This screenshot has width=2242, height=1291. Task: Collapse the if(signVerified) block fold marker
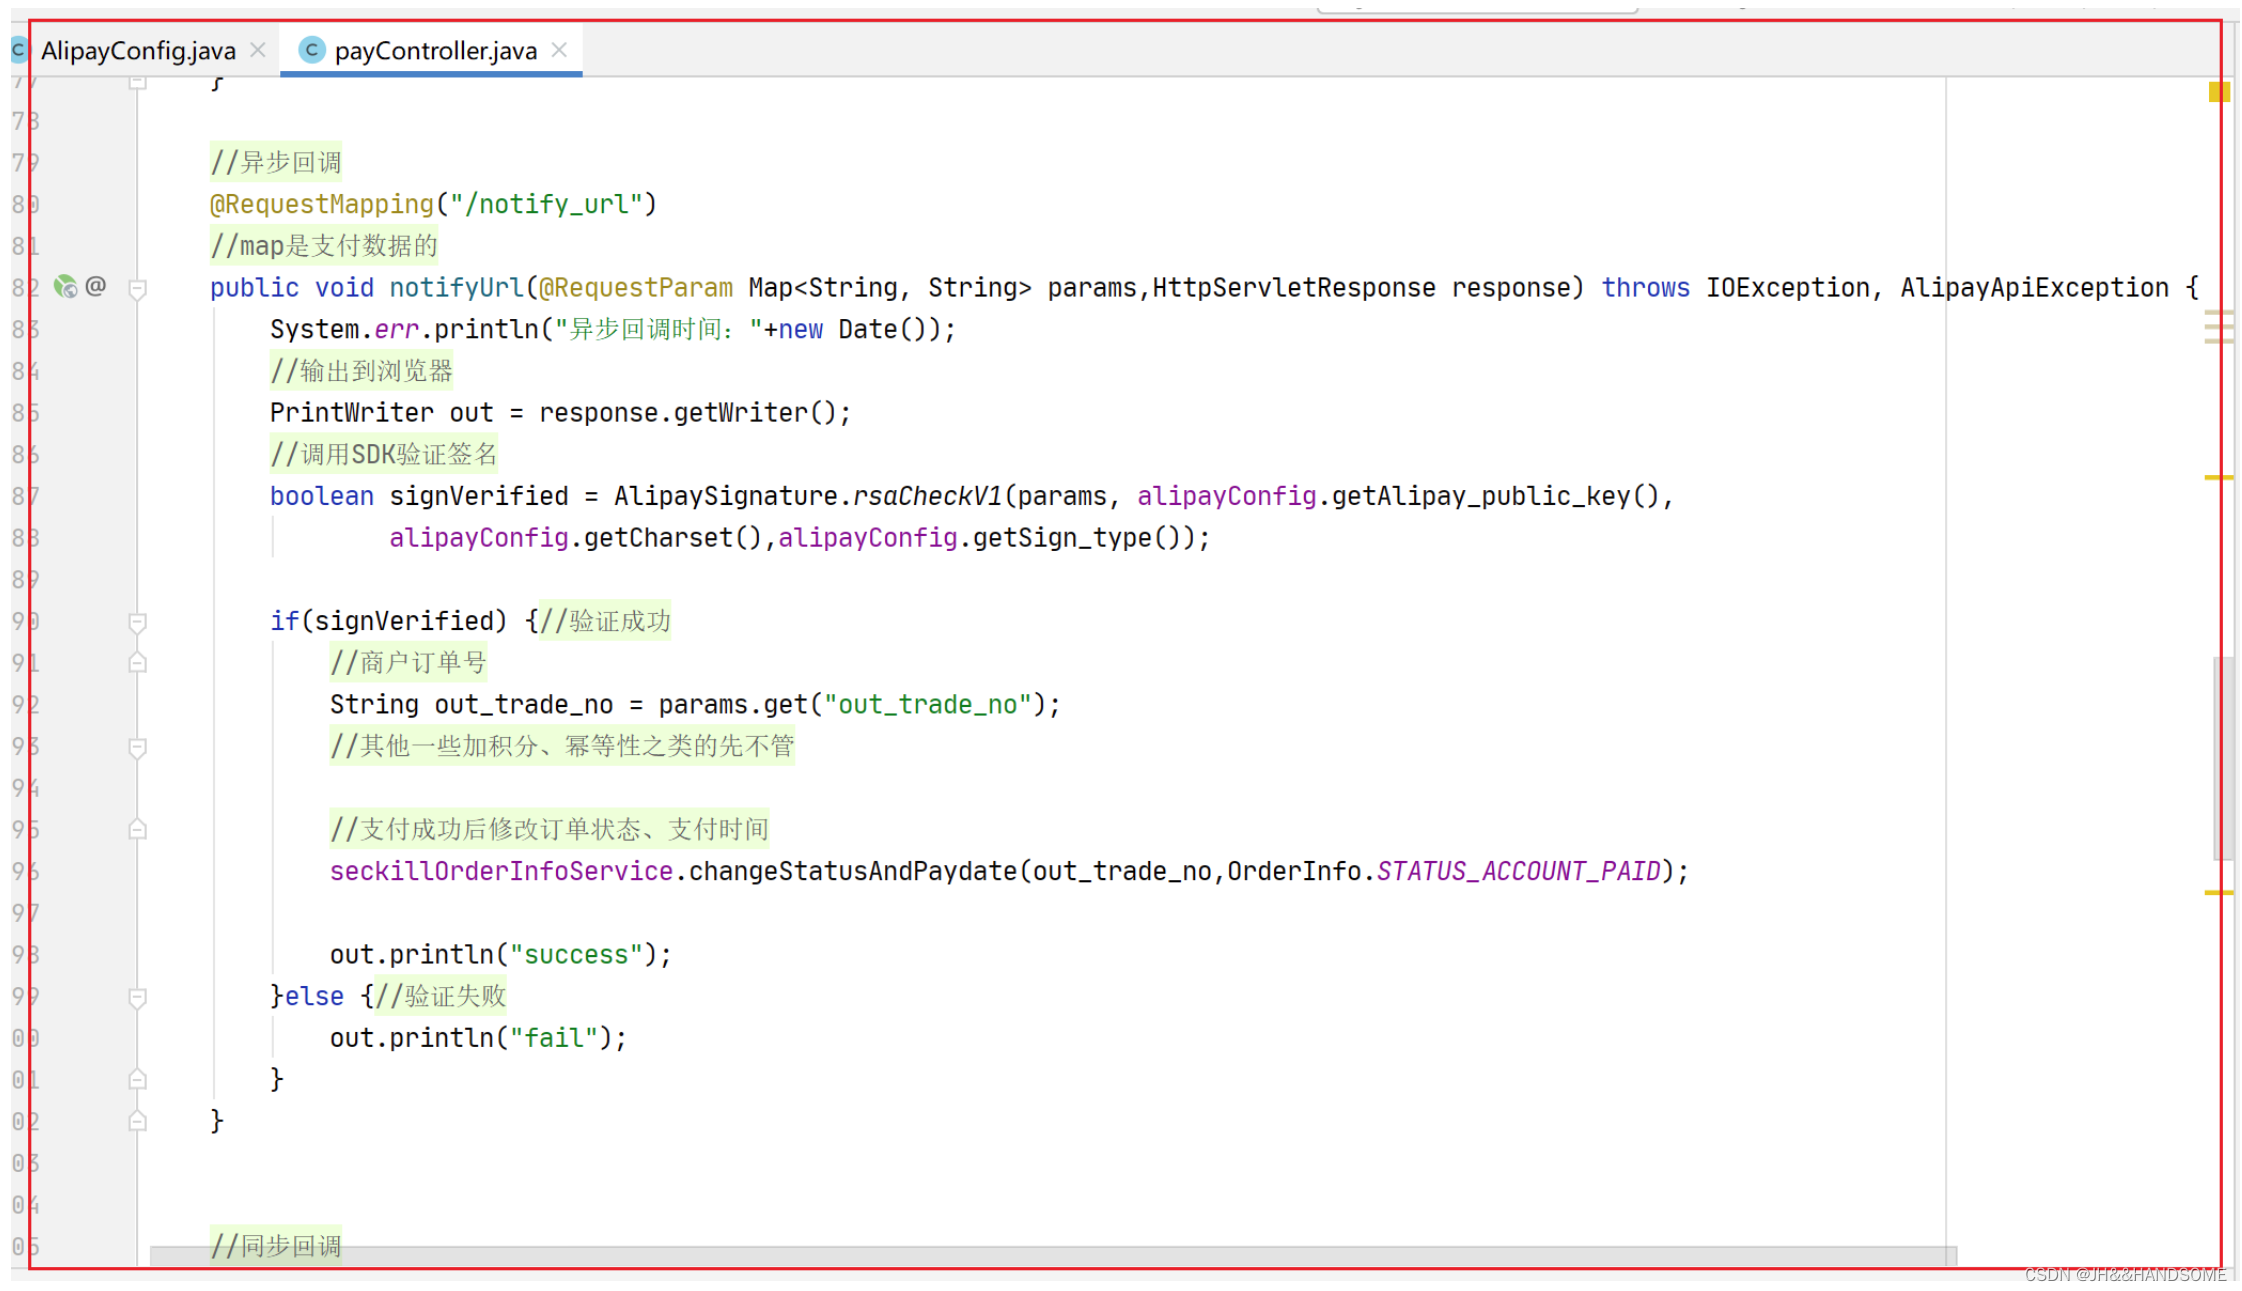coord(138,622)
